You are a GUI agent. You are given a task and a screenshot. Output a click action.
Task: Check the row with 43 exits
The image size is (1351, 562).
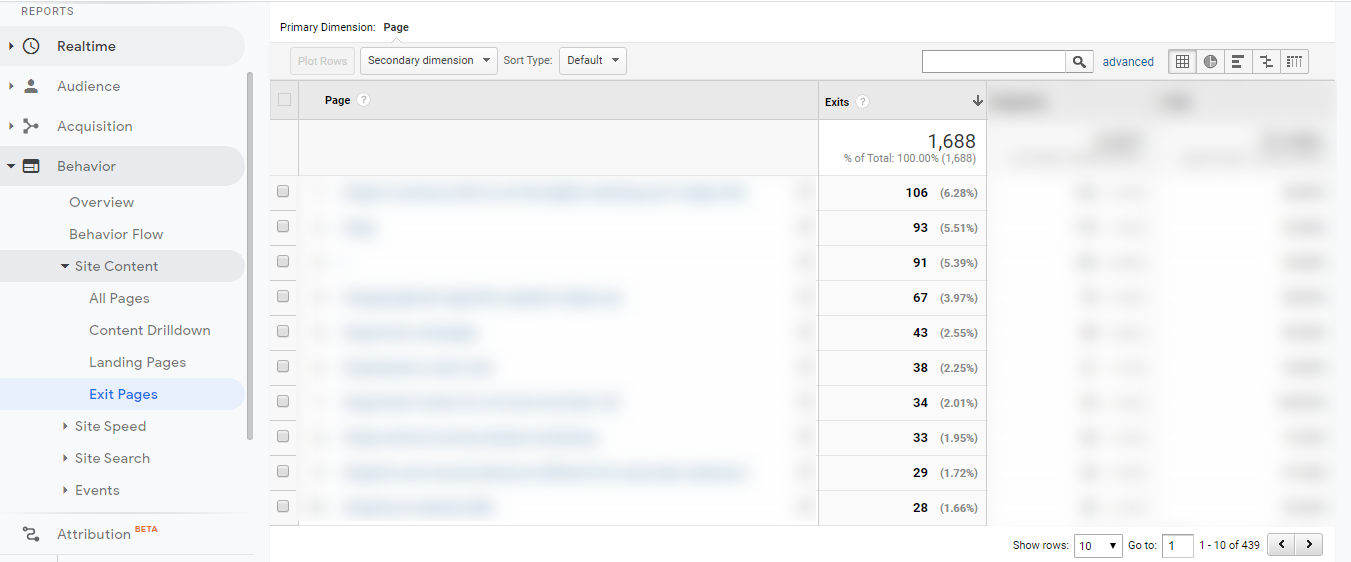283,331
